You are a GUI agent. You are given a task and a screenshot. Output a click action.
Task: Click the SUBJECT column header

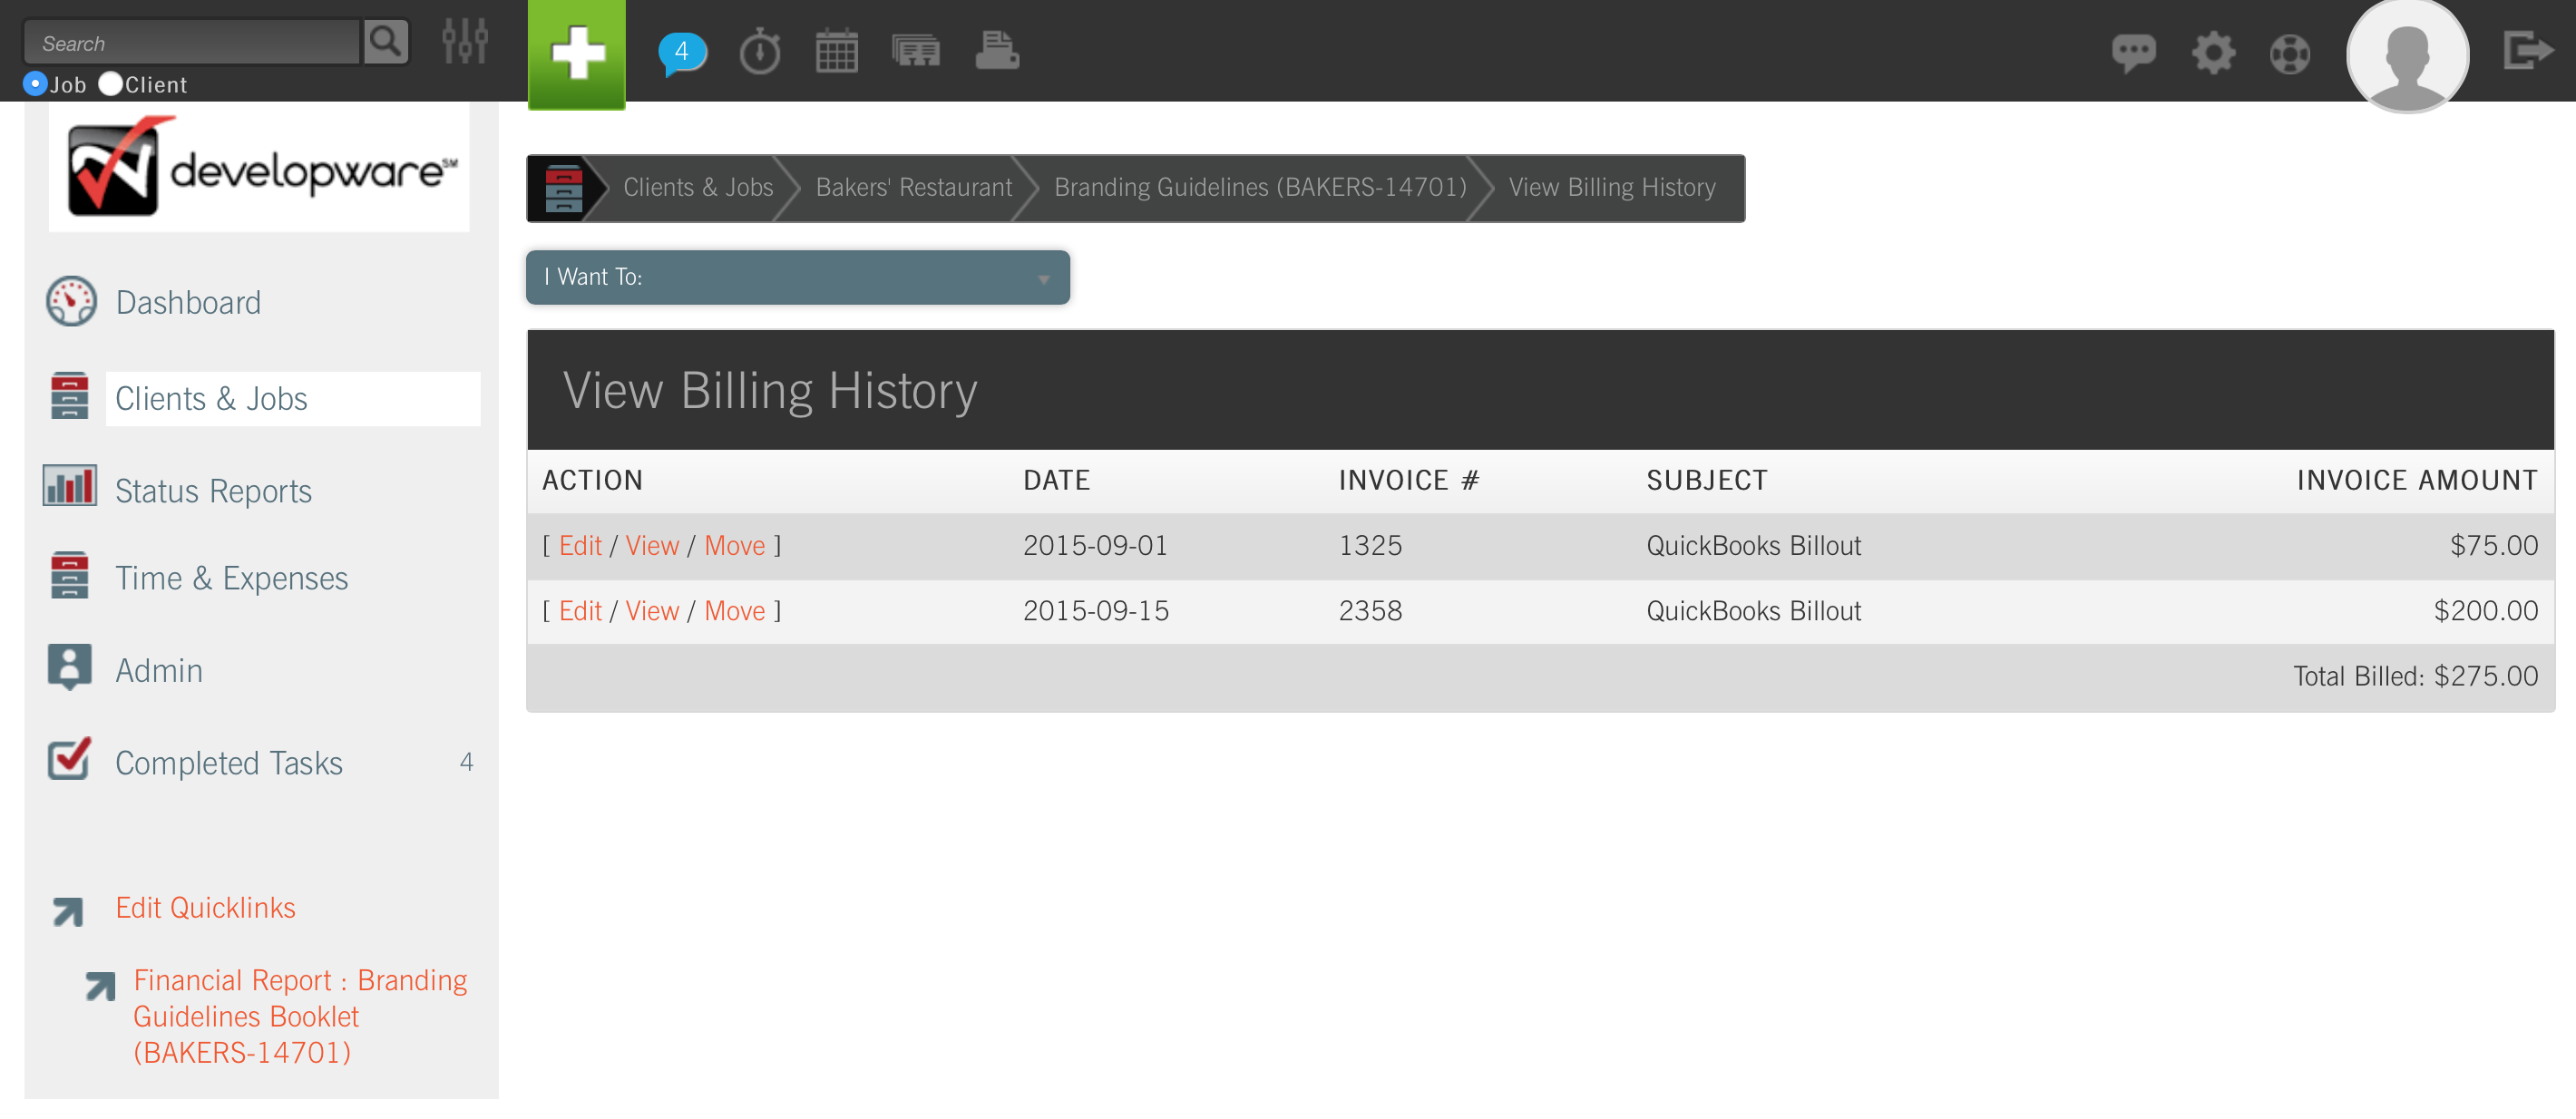[x=1706, y=480]
